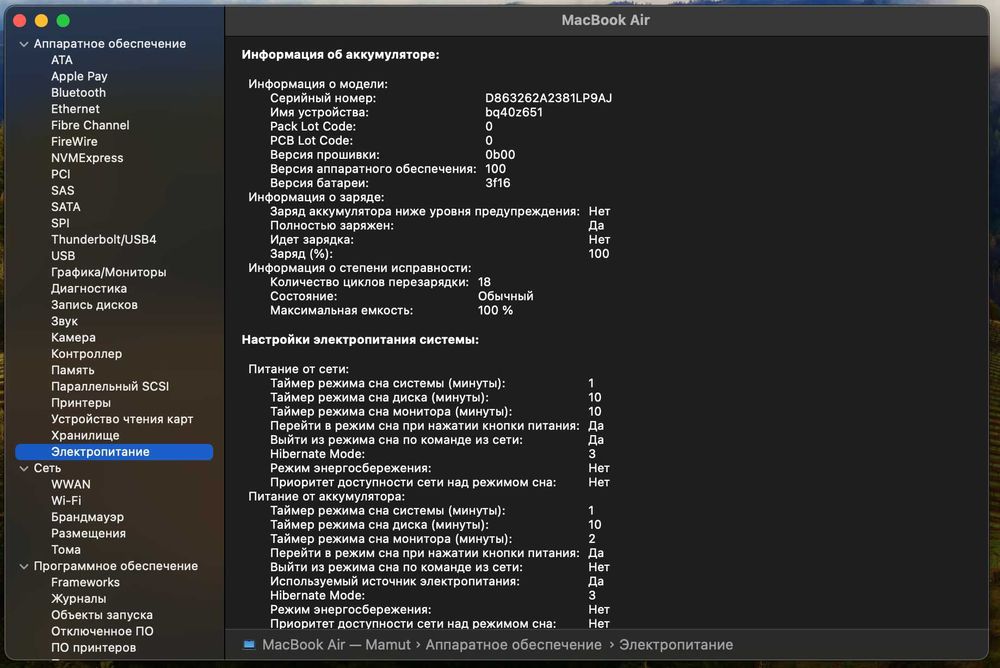
Task: Select USB in the sidebar
Action: coord(63,256)
